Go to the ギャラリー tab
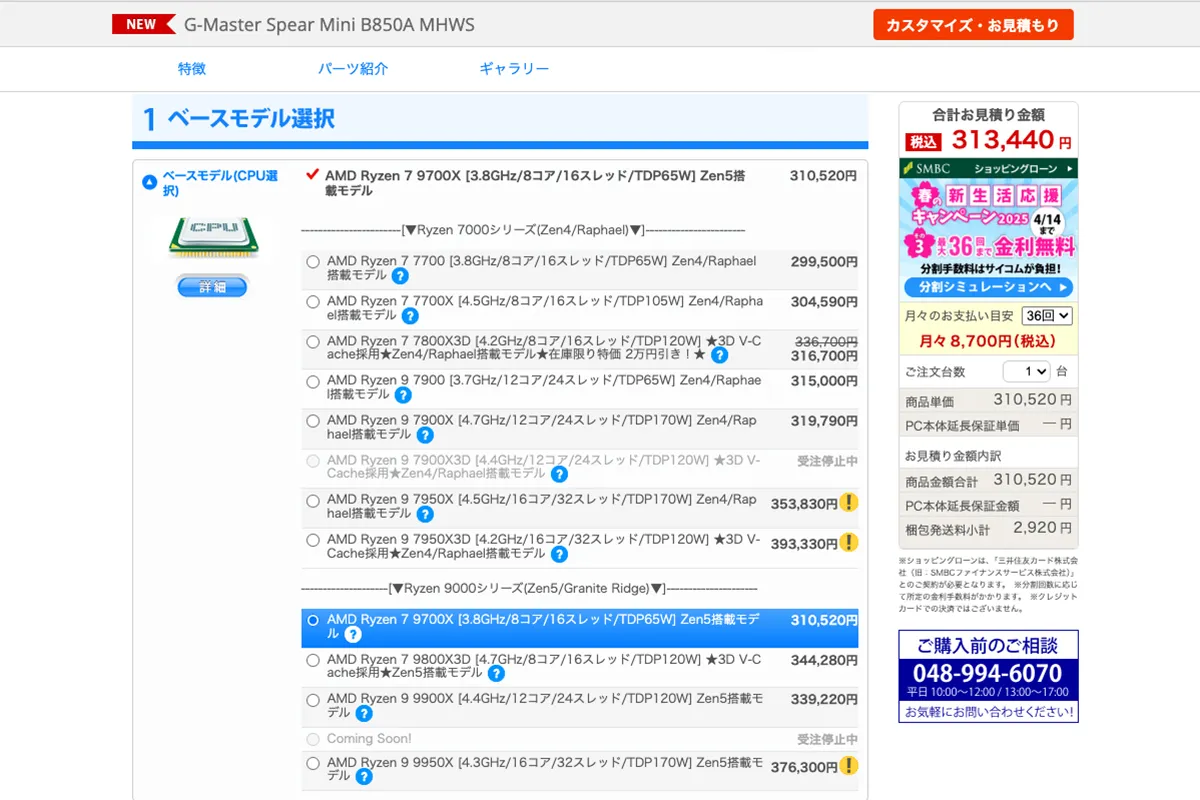 click(x=514, y=69)
